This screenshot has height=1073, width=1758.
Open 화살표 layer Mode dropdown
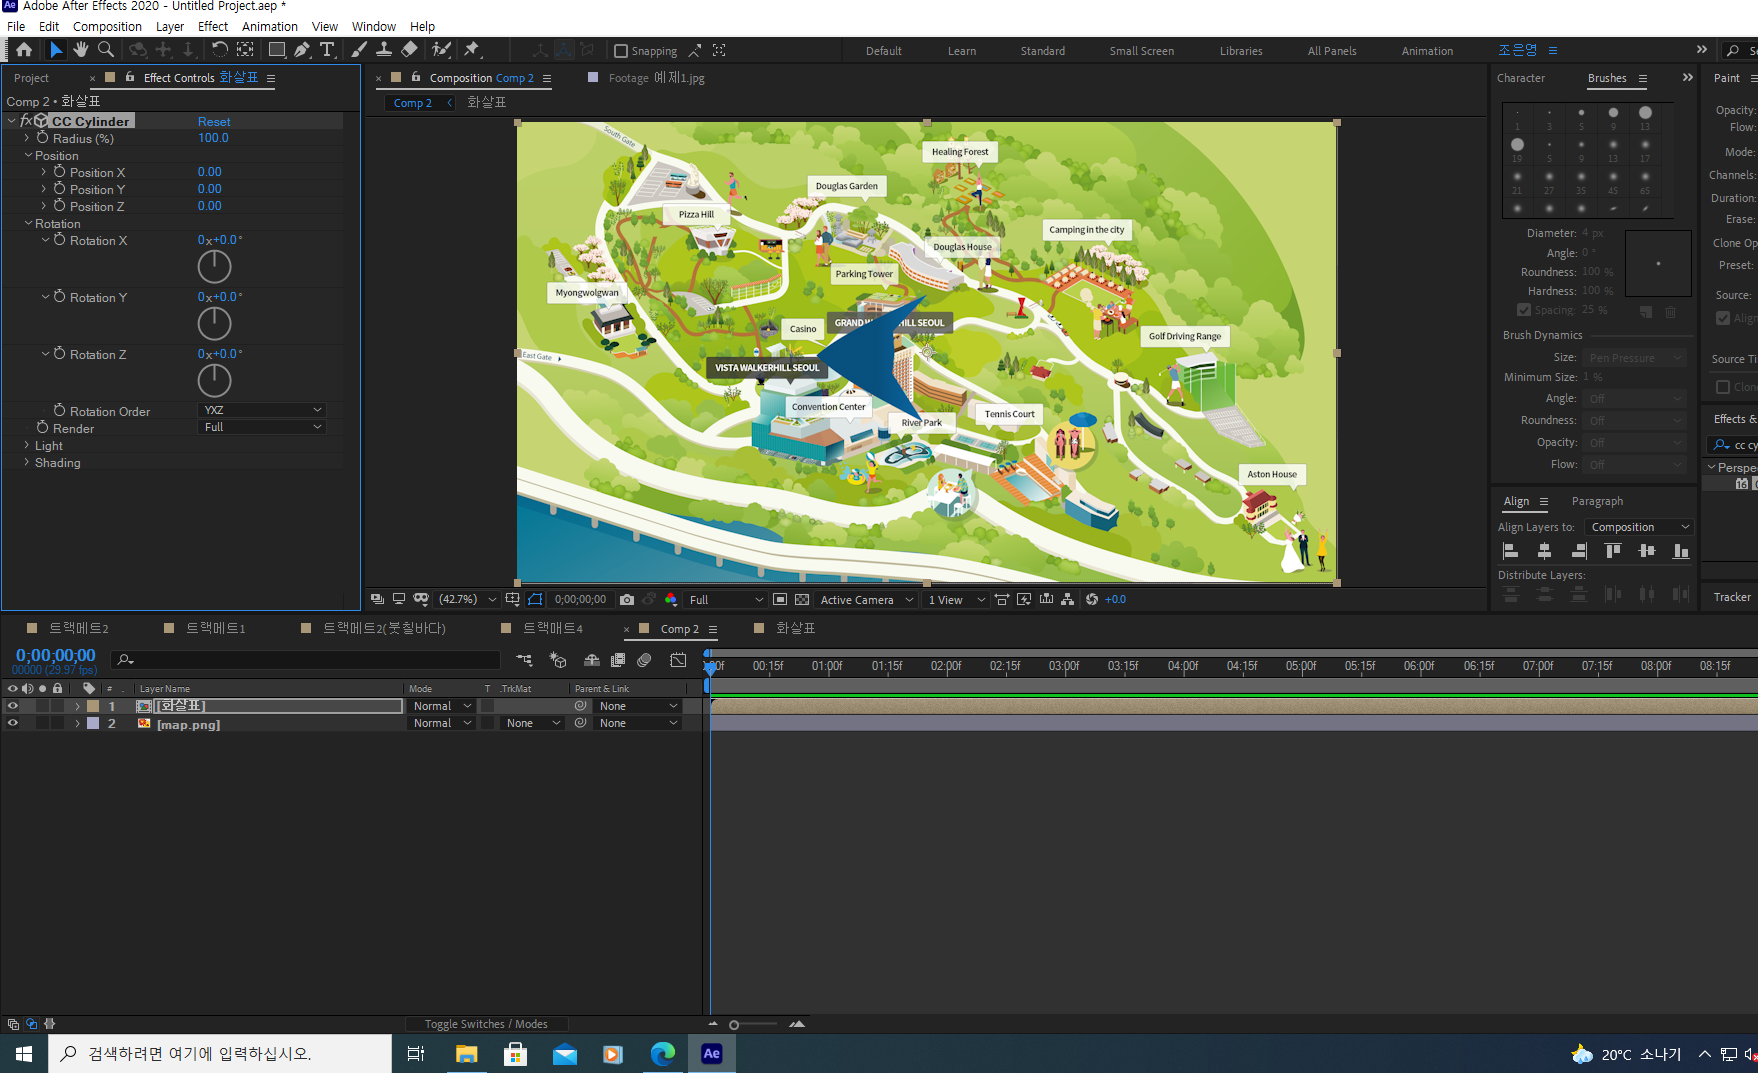[441, 706]
